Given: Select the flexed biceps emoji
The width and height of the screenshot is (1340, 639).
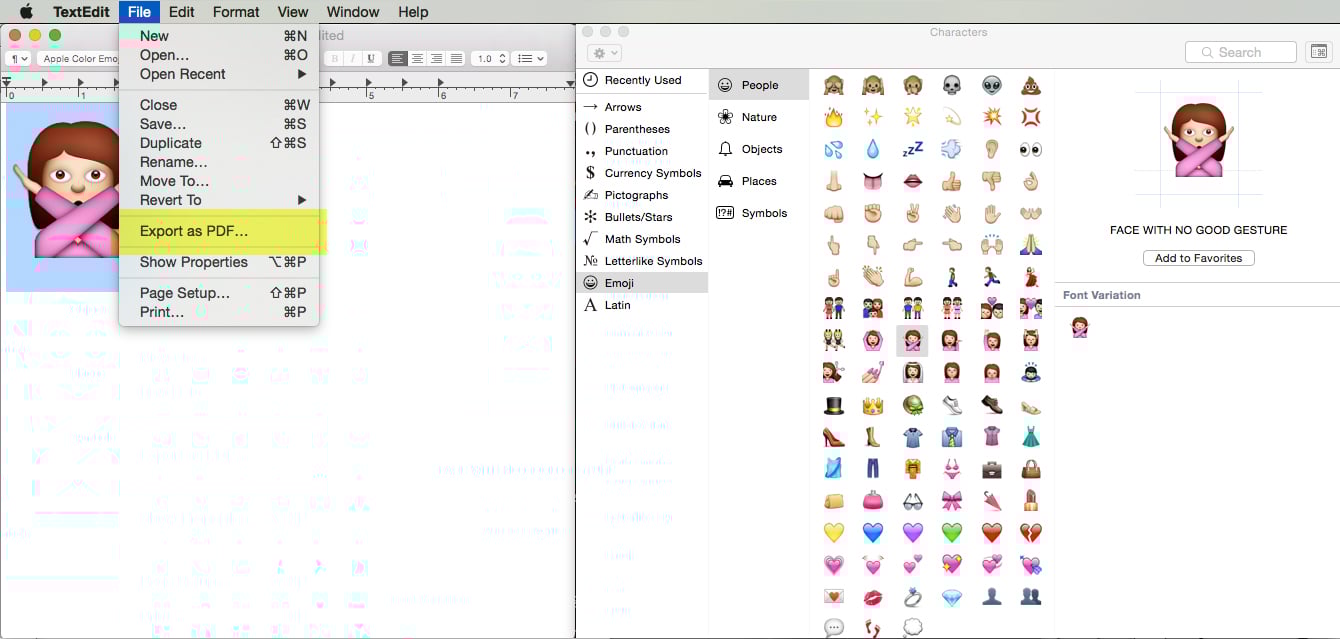Looking at the screenshot, I should 912,277.
